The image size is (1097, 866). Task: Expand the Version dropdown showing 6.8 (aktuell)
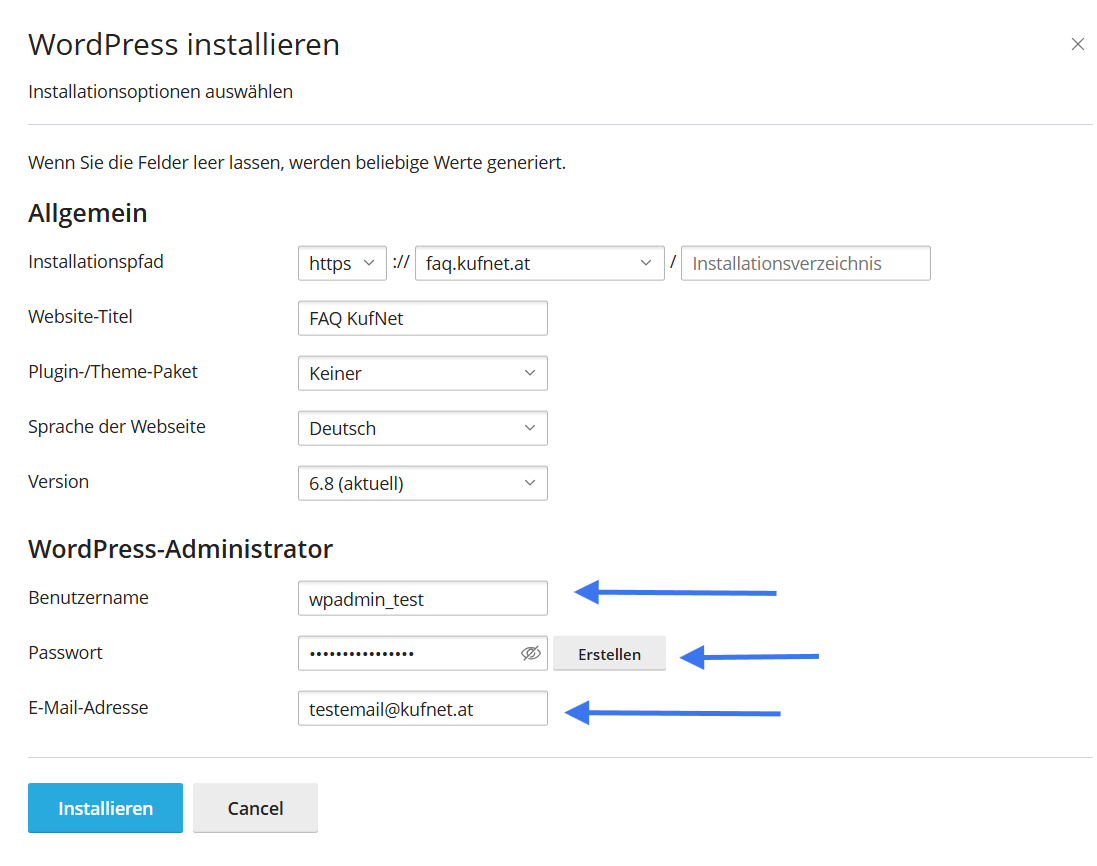point(422,484)
